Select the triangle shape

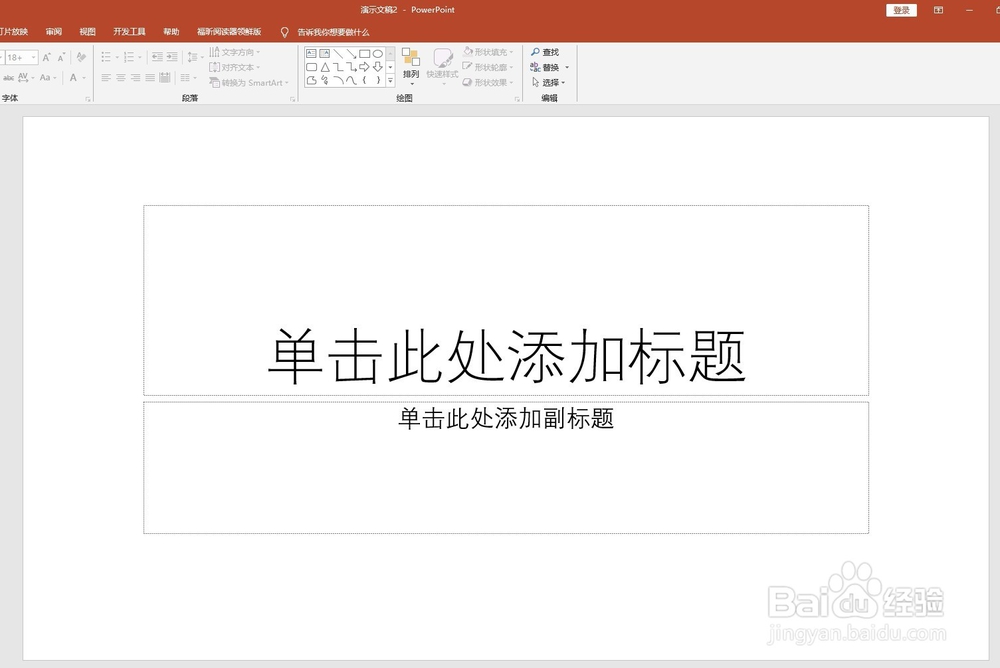point(325,67)
